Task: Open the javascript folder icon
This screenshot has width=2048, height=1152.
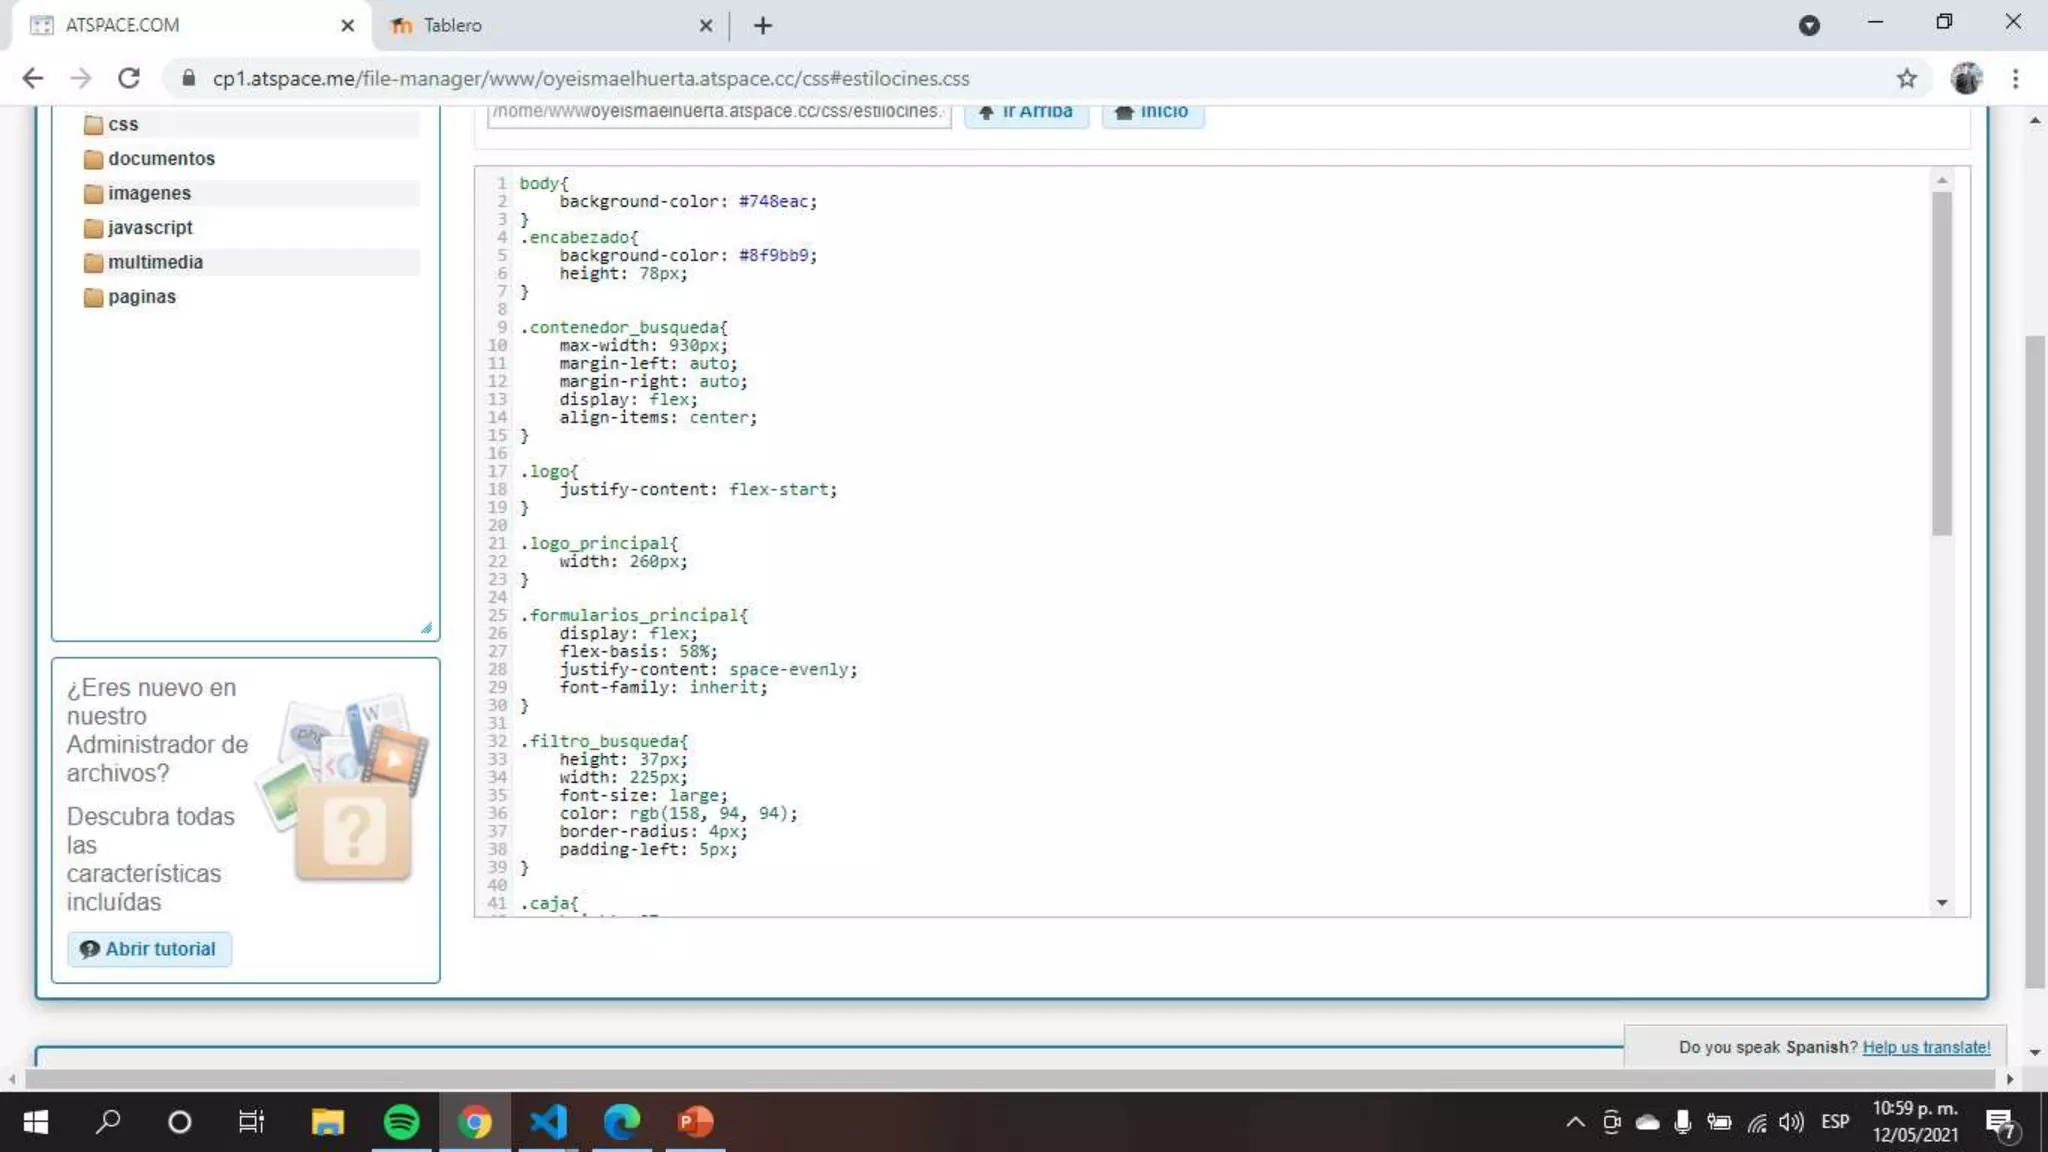Action: pos(93,228)
